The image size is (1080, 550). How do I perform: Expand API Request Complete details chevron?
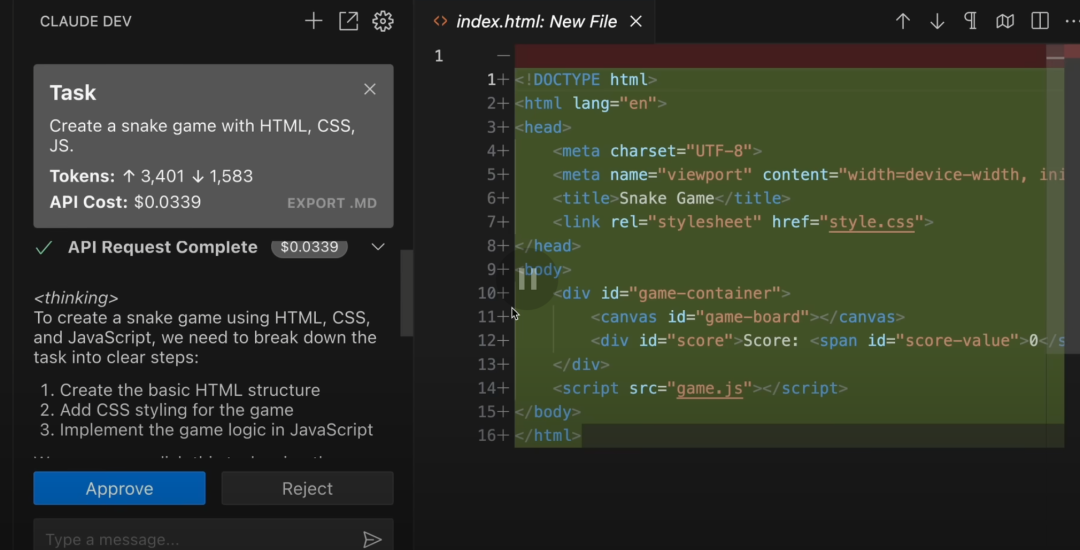pyautogui.click(x=378, y=247)
